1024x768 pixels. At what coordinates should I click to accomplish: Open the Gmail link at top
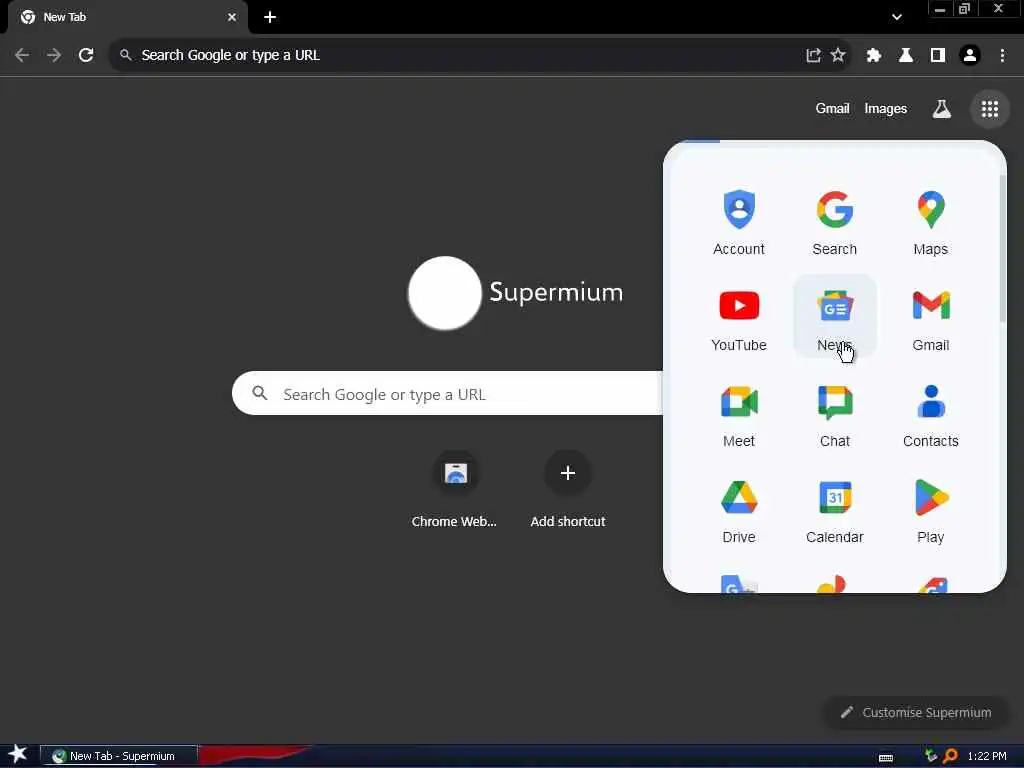pyautogui.click(x=832, y=108)
